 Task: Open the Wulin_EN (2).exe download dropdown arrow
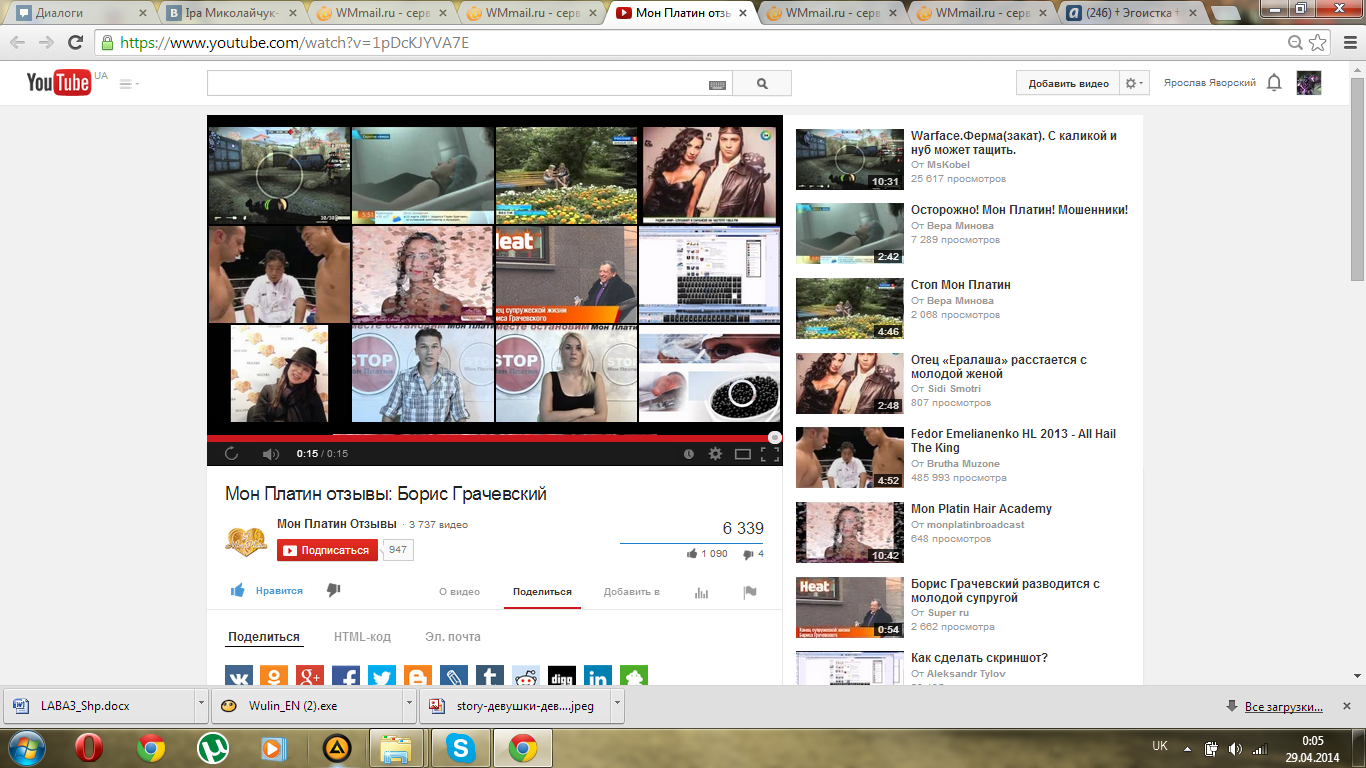tap(409, 705)
